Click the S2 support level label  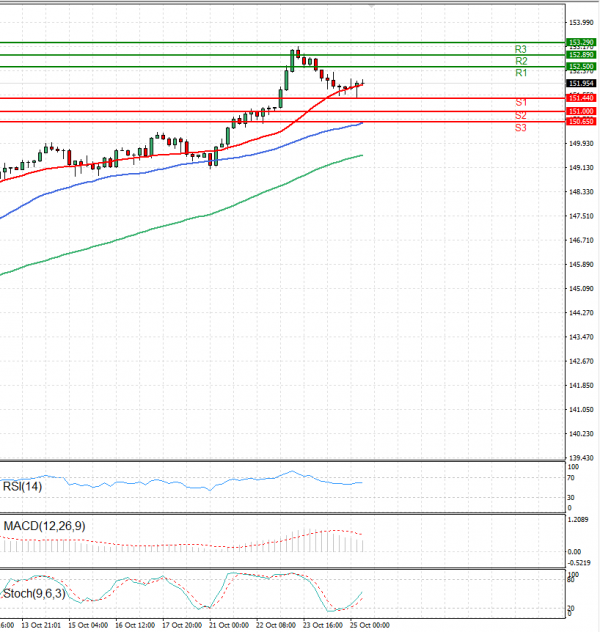tap(520, 115)
